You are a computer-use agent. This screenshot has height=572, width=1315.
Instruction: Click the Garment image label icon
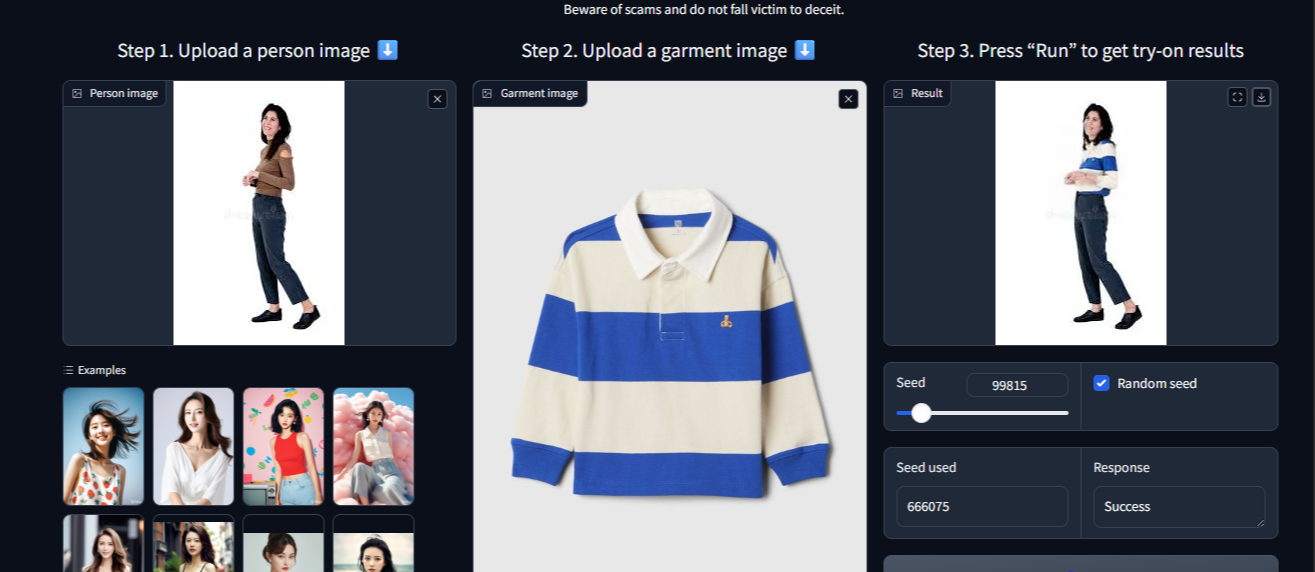pyautogui.click(x=487, y=93)
